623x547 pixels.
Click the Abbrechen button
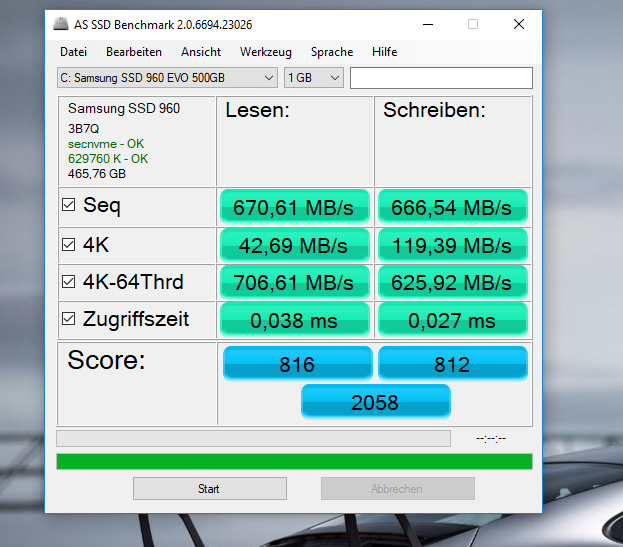[x=398, y=489]
